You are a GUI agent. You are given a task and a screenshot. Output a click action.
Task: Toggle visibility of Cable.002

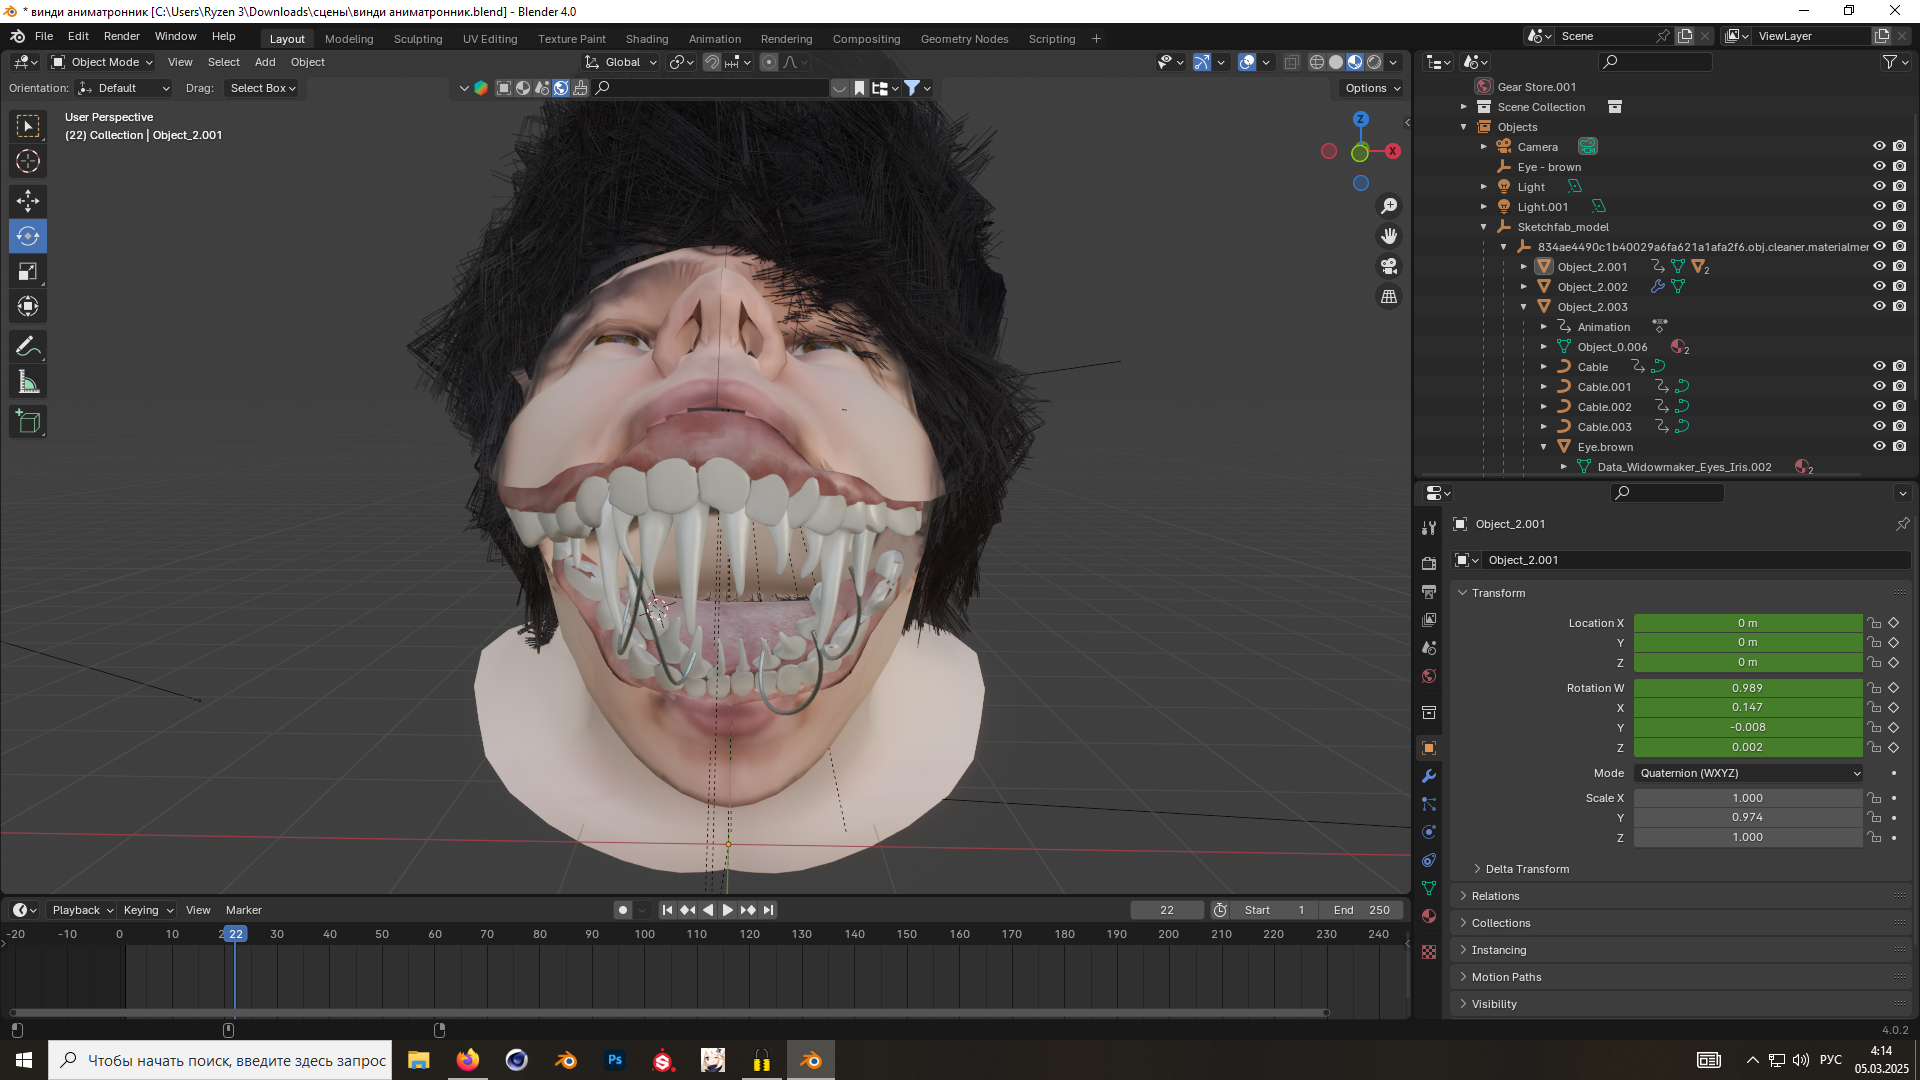pos(1879,407)
